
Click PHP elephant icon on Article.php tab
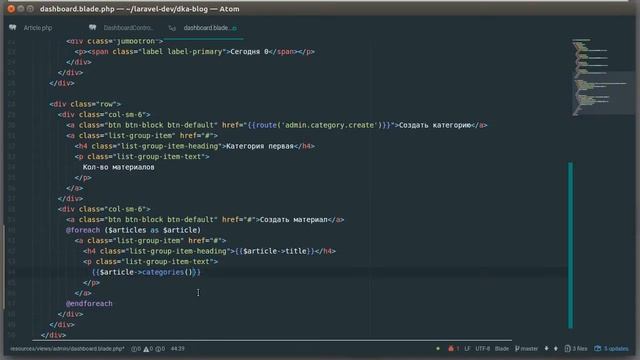(13, 28)
